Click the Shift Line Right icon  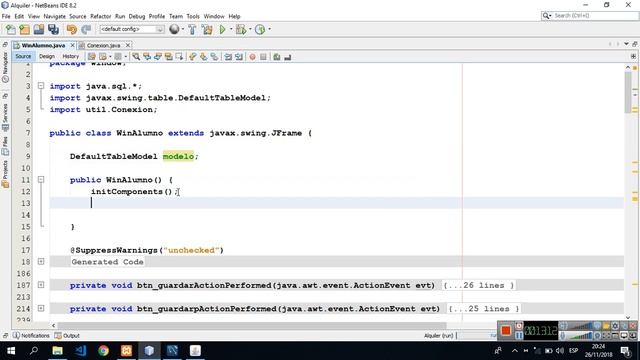(x=239, y=57)
